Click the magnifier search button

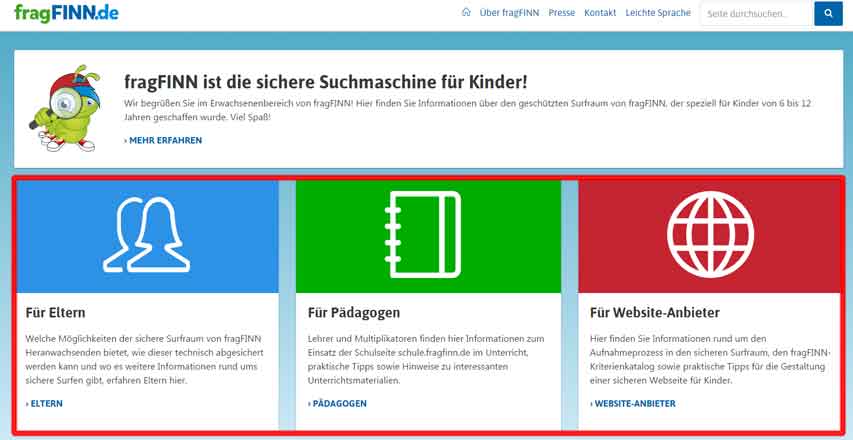[828, 14]
